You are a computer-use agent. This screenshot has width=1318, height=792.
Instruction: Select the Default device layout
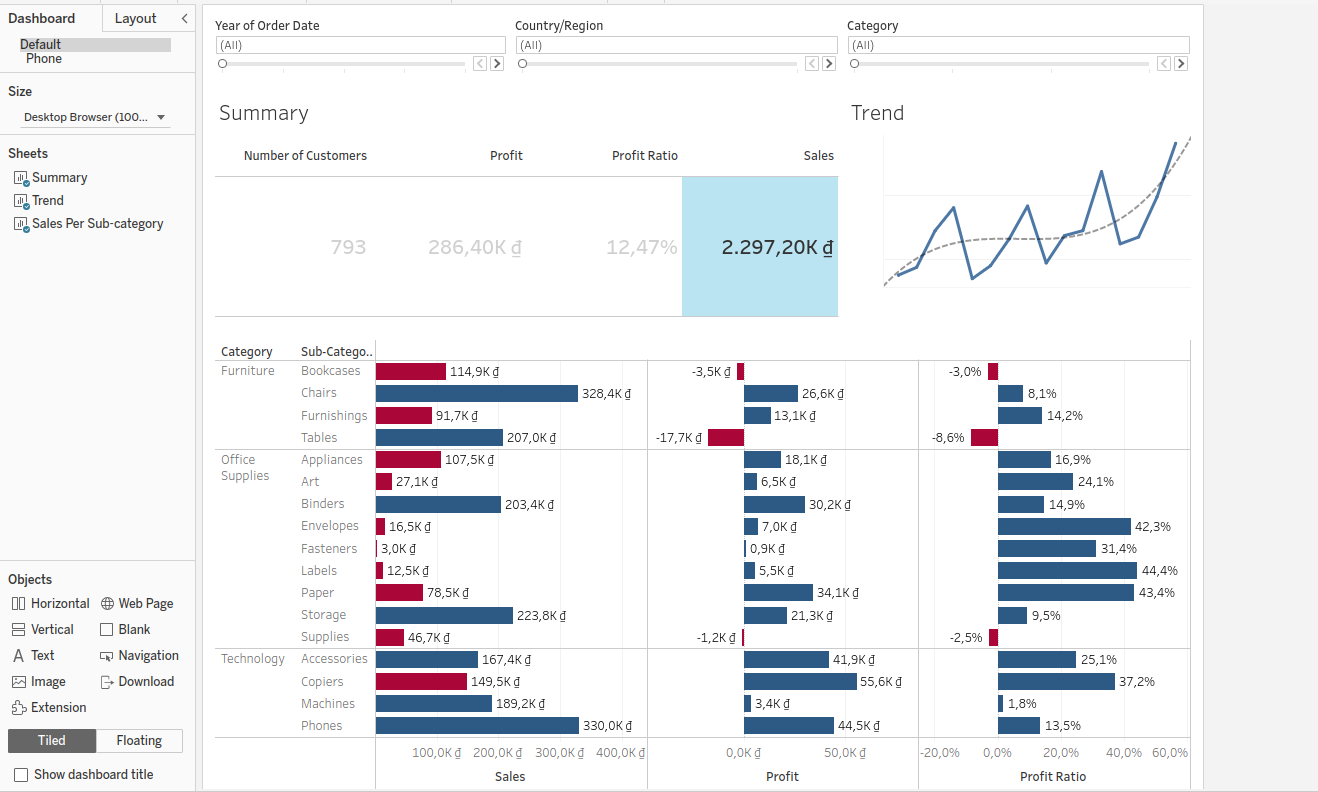(95, 45)
